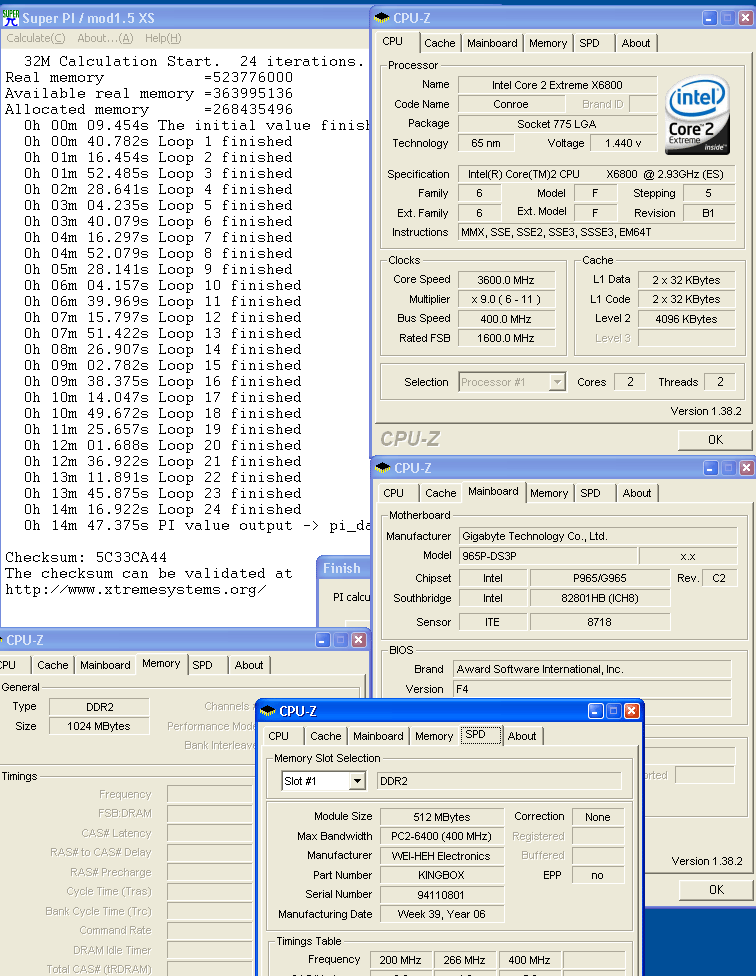Viewport: 756px width, 976px height.
Task: Select About tab in Memory CPU-Z window
Action: coord(249,665)
